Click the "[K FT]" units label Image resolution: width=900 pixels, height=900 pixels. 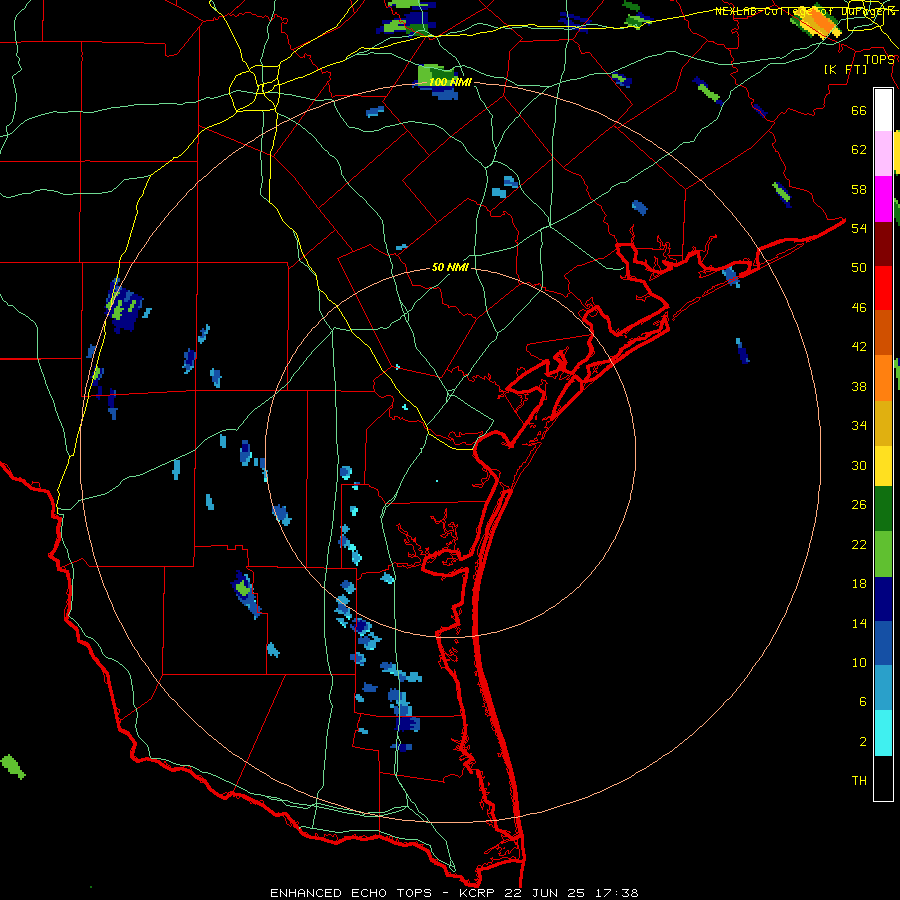(845, 70)
